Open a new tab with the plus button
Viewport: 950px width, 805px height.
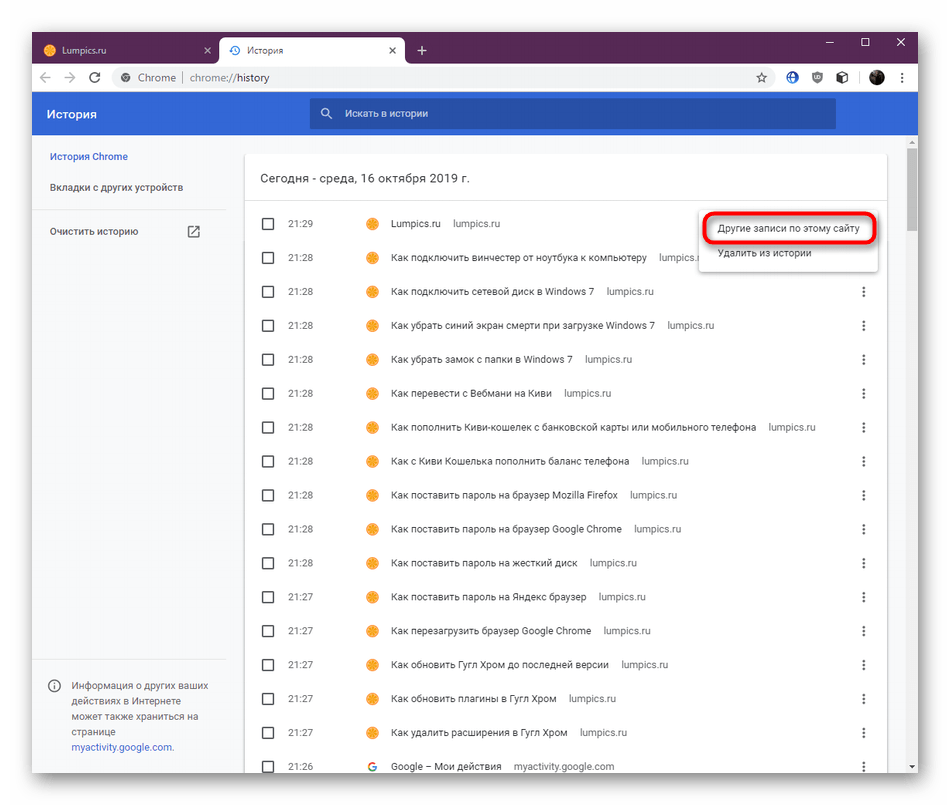click(x=422, y=50)
